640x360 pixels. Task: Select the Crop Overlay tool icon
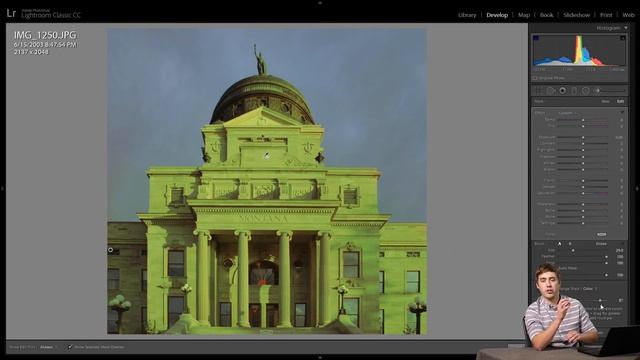coord(539,90)
